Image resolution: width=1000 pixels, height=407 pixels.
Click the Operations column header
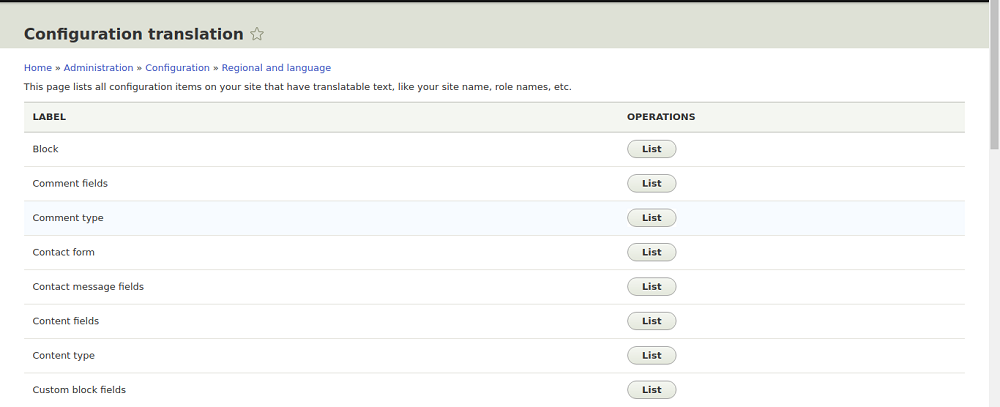[661, 117]
